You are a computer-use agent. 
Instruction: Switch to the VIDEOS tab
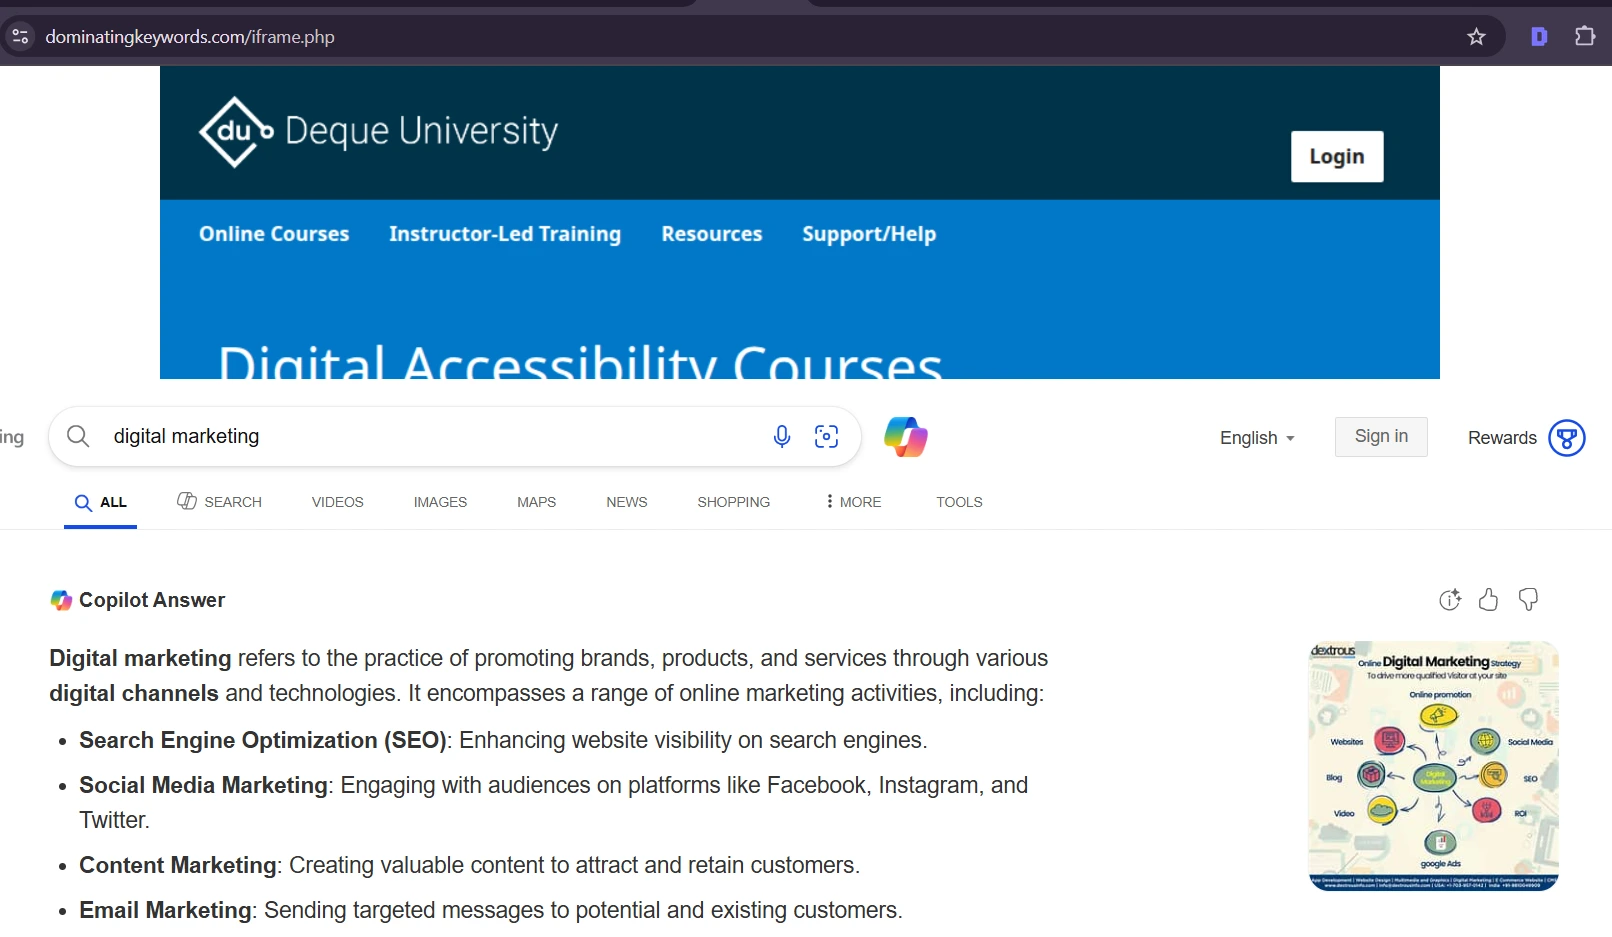coord(337,502)
